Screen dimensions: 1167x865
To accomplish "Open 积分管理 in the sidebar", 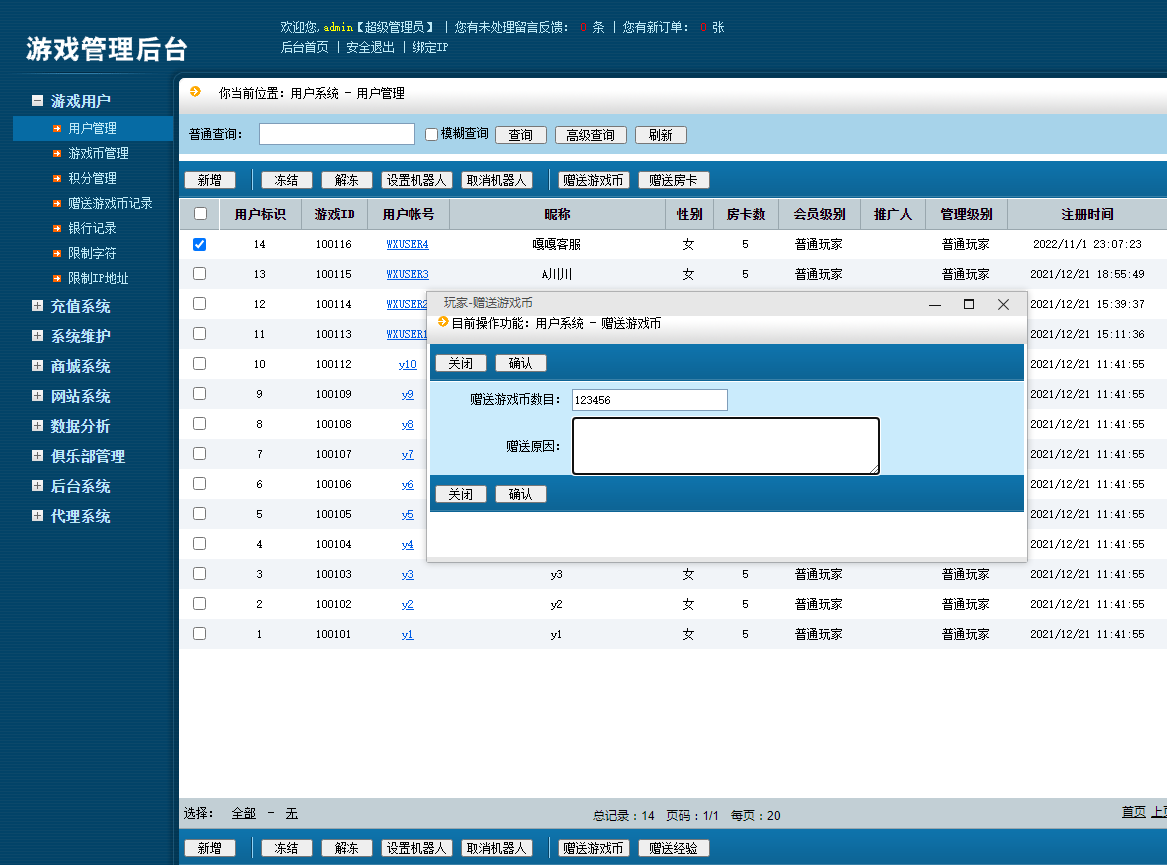I will [x=92, y=178].
